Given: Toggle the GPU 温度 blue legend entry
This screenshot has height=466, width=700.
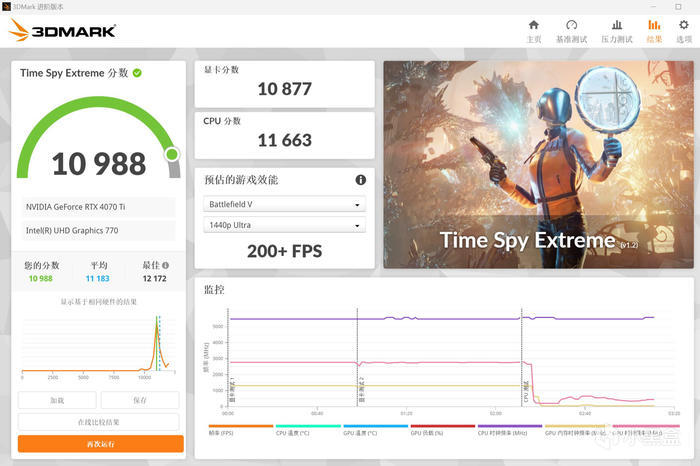Looking at the screenshot, I should tap(375, 430).
